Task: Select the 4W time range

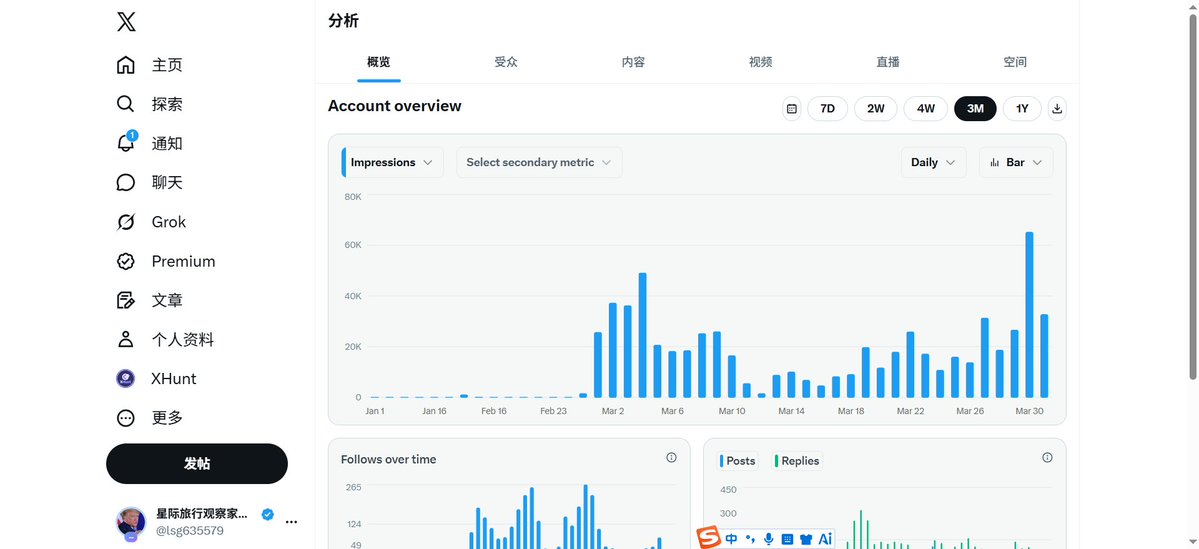Action: point(926,109)
